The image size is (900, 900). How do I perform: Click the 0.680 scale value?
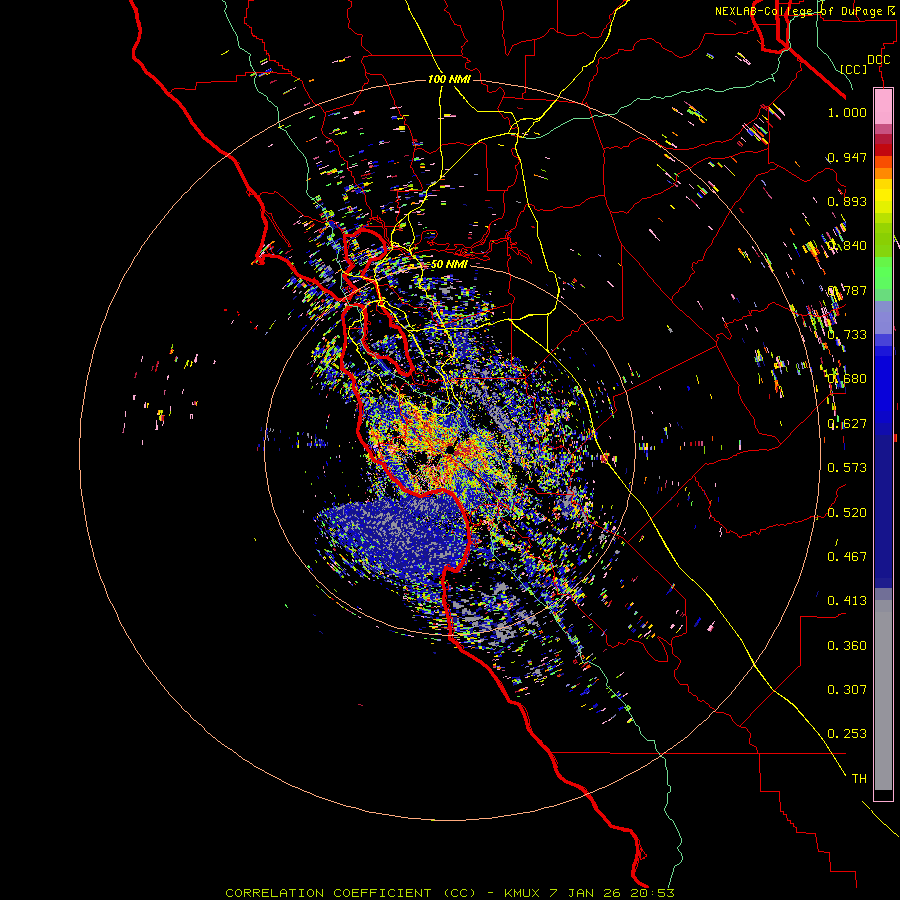847,379
